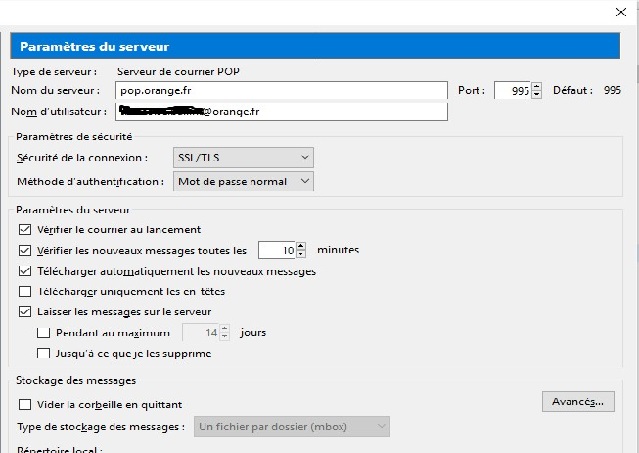Open the Méthode d'authentification dropdown
639x453 pixels.
click(243, 181)
